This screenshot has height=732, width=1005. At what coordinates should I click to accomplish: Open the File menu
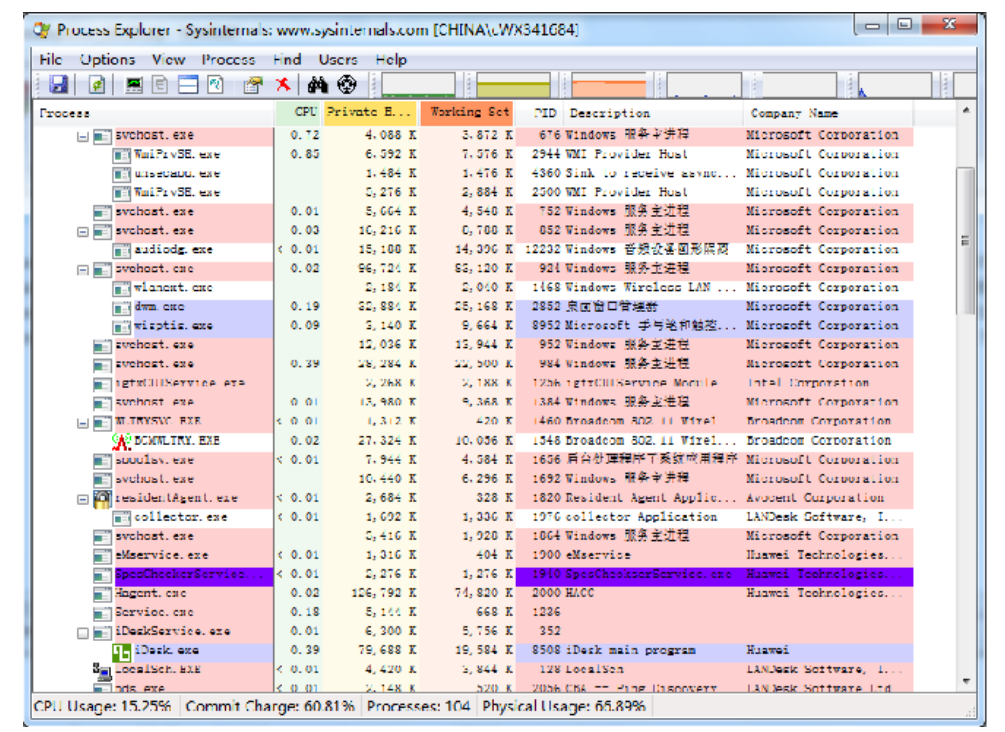pyautogui.click(x=51, y=60)
